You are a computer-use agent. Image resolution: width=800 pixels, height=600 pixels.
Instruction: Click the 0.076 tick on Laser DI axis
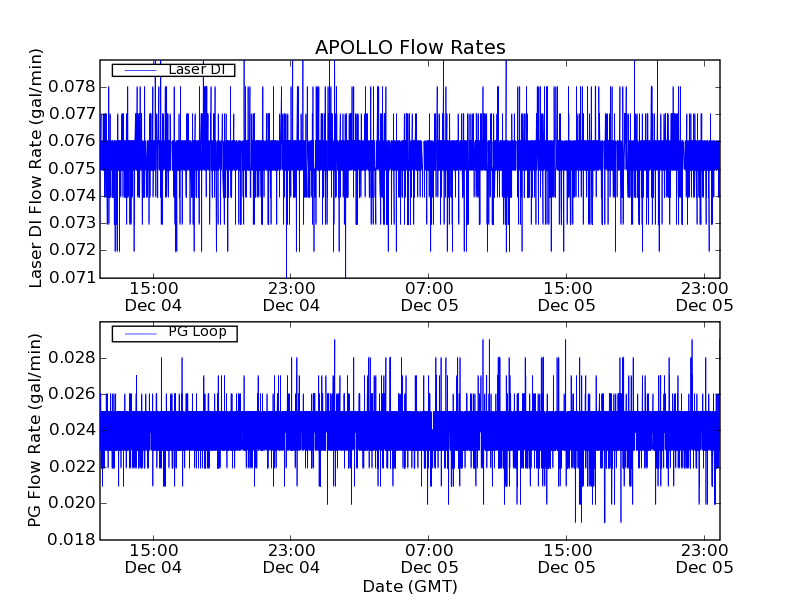[72, 141]
